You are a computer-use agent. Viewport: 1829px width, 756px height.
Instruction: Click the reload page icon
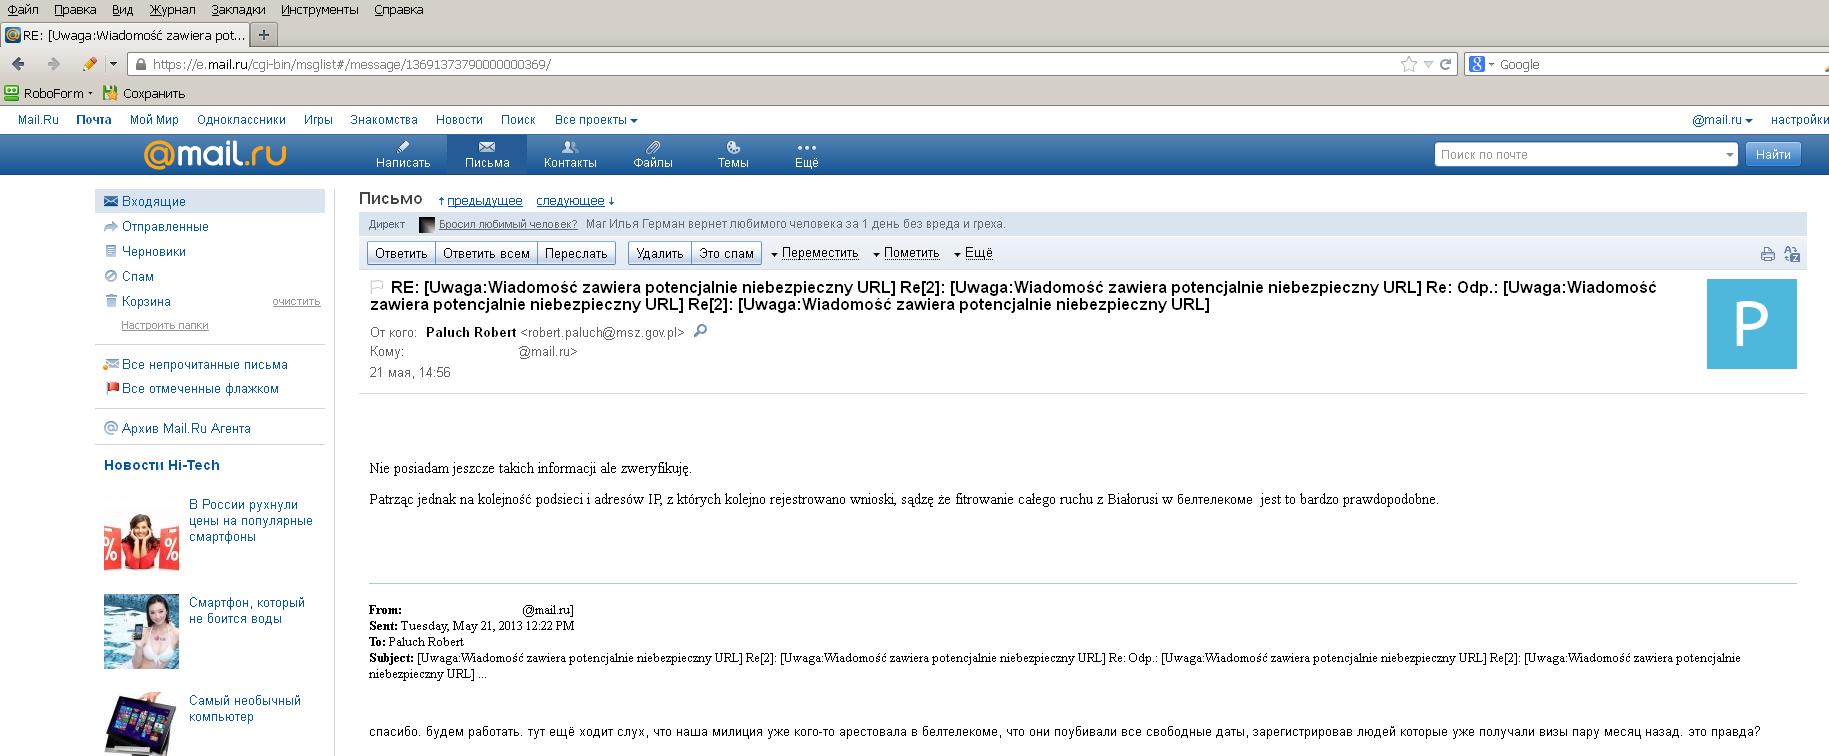(x=1445, y=64)
